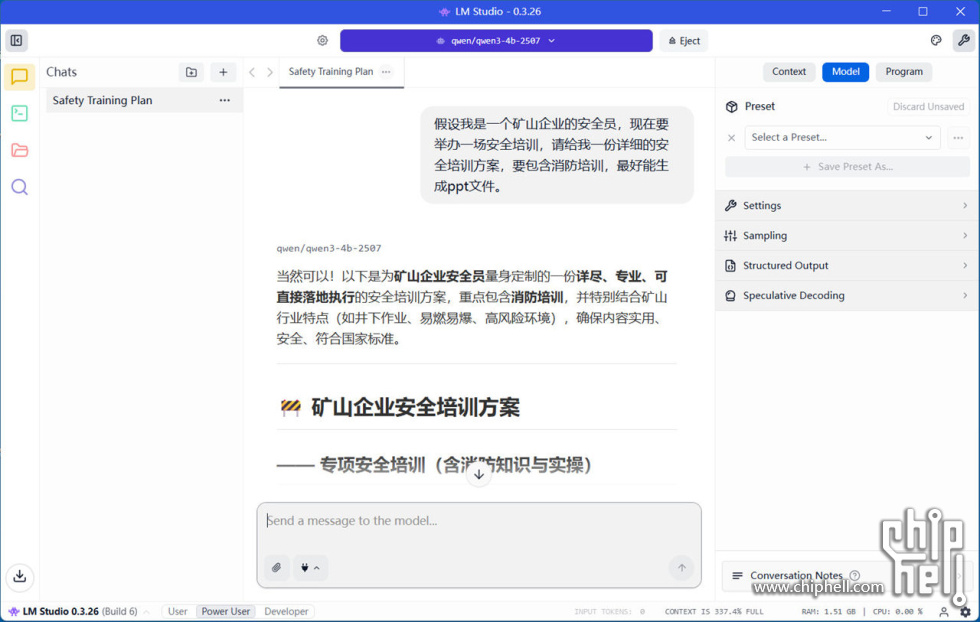Open Downloads via the download icon
The width and height of the screenshot is (980, 622).
[19, 576]
